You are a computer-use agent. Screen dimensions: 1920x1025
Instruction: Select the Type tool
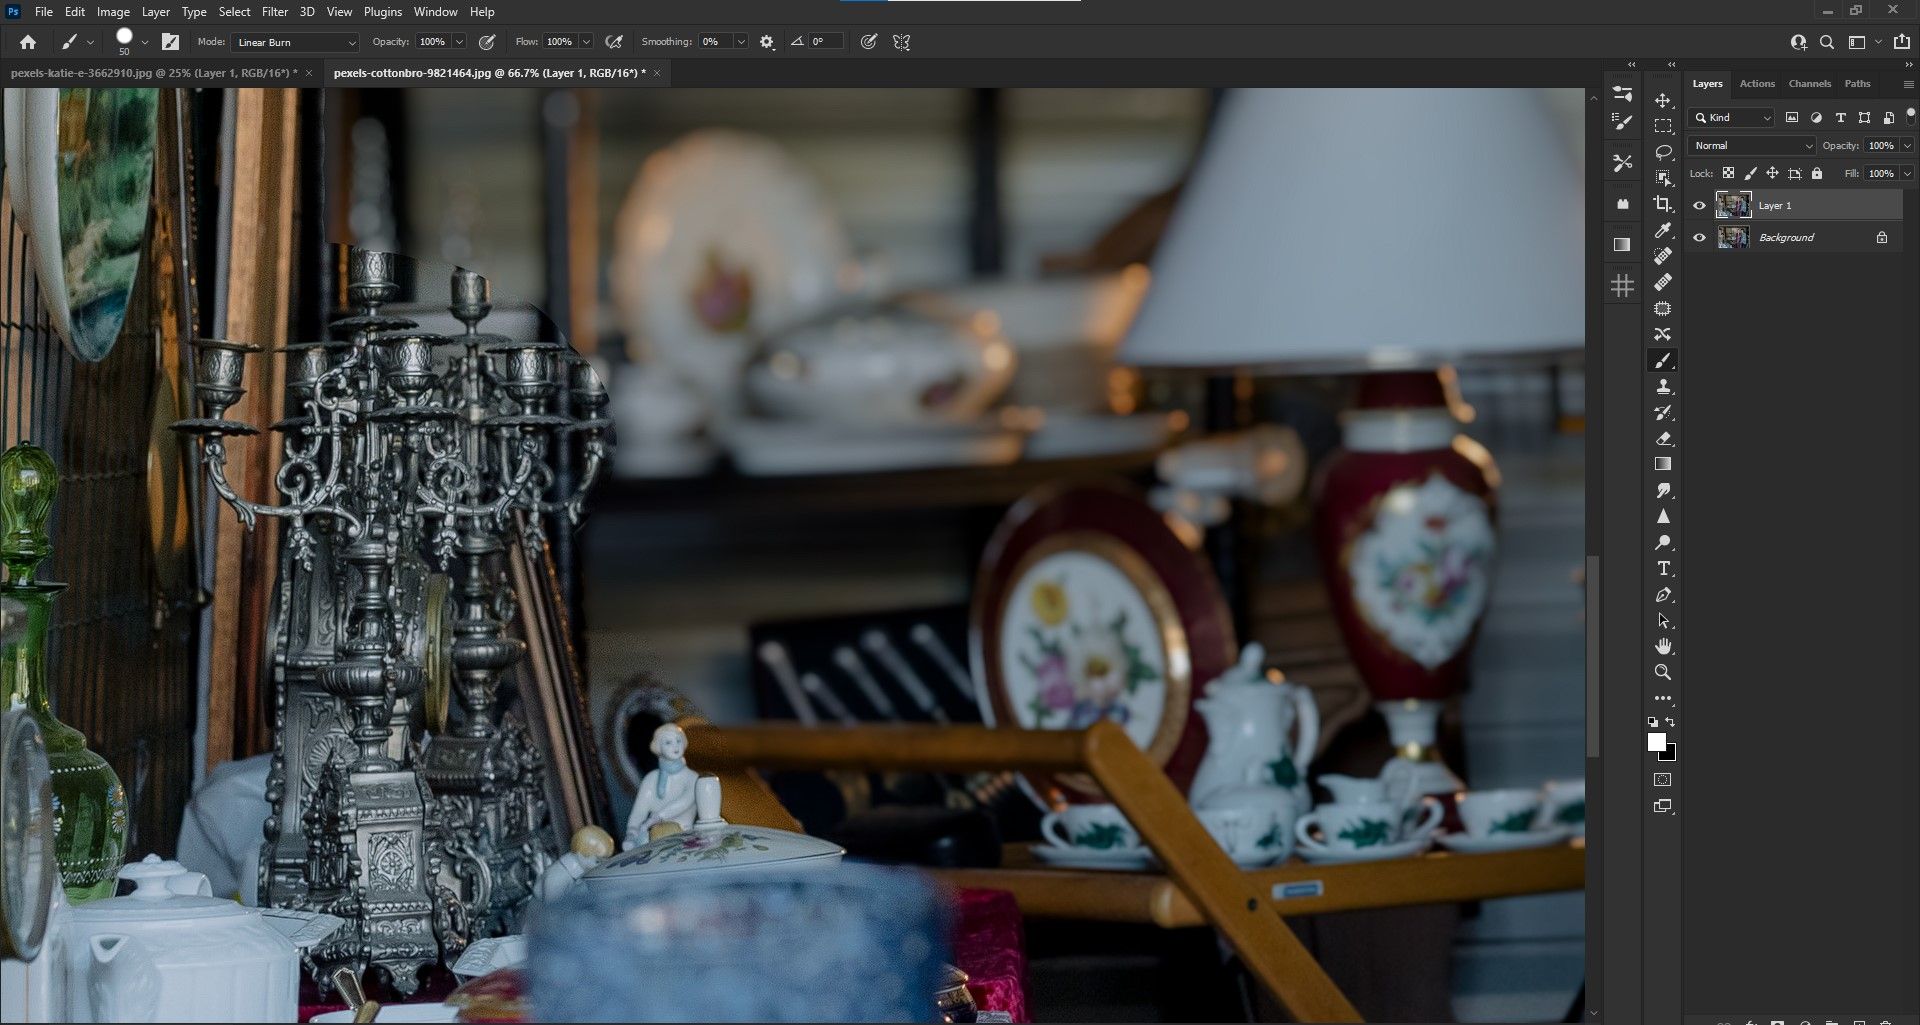point(1663,569)
